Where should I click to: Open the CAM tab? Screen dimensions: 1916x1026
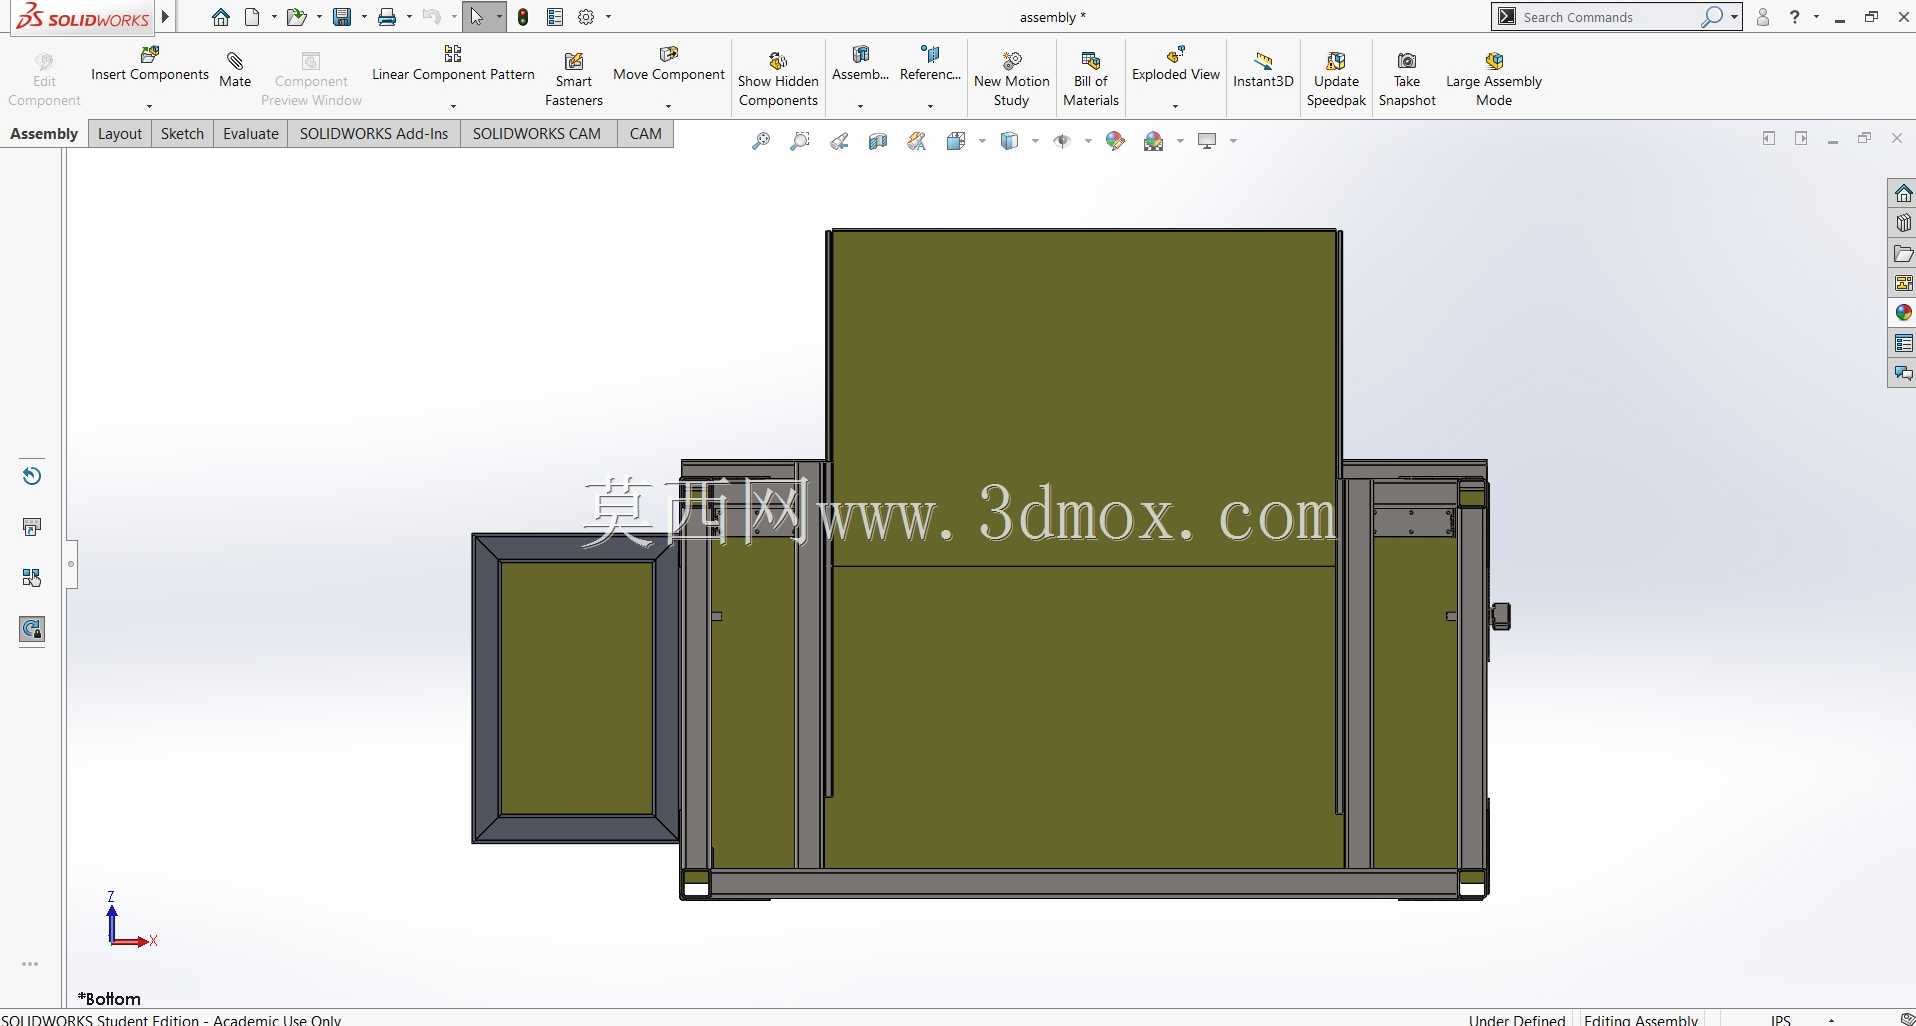click(x=646, y=134)
